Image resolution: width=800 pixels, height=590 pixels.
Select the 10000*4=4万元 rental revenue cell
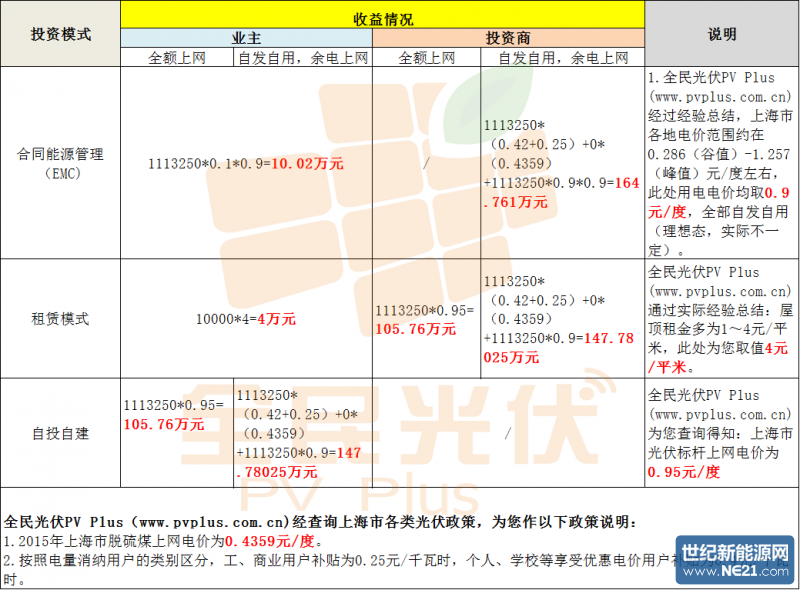(x=246, y=319)
